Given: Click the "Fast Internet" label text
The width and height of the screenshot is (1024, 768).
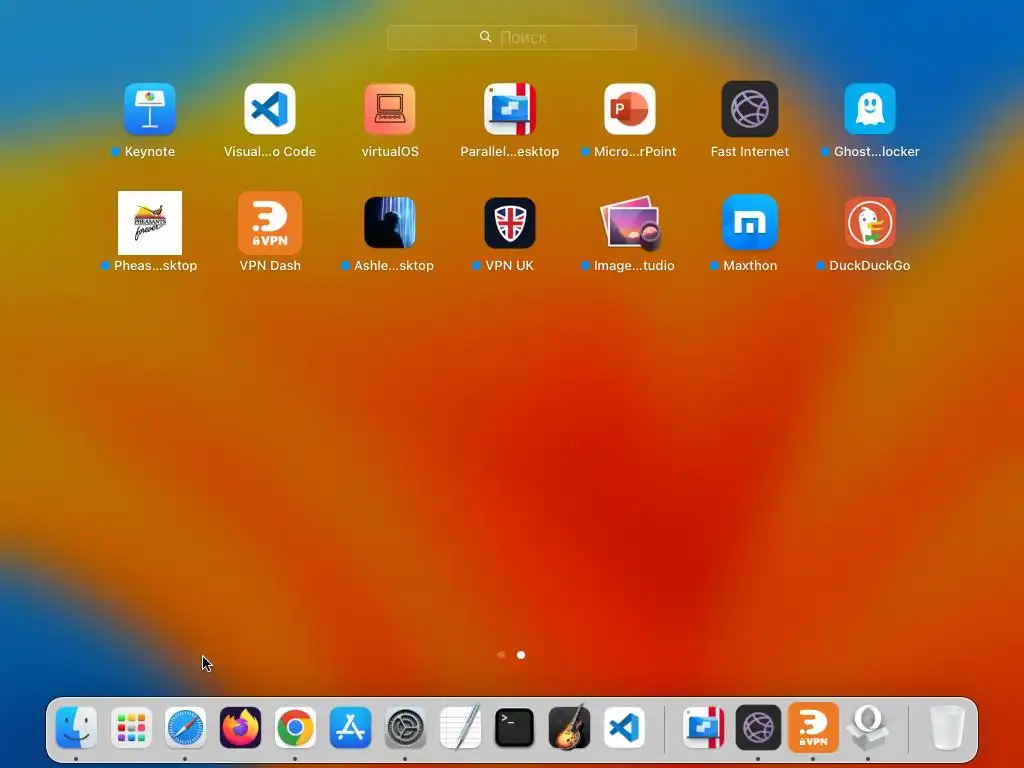Looking at the screenshot, I should [750, 152].
